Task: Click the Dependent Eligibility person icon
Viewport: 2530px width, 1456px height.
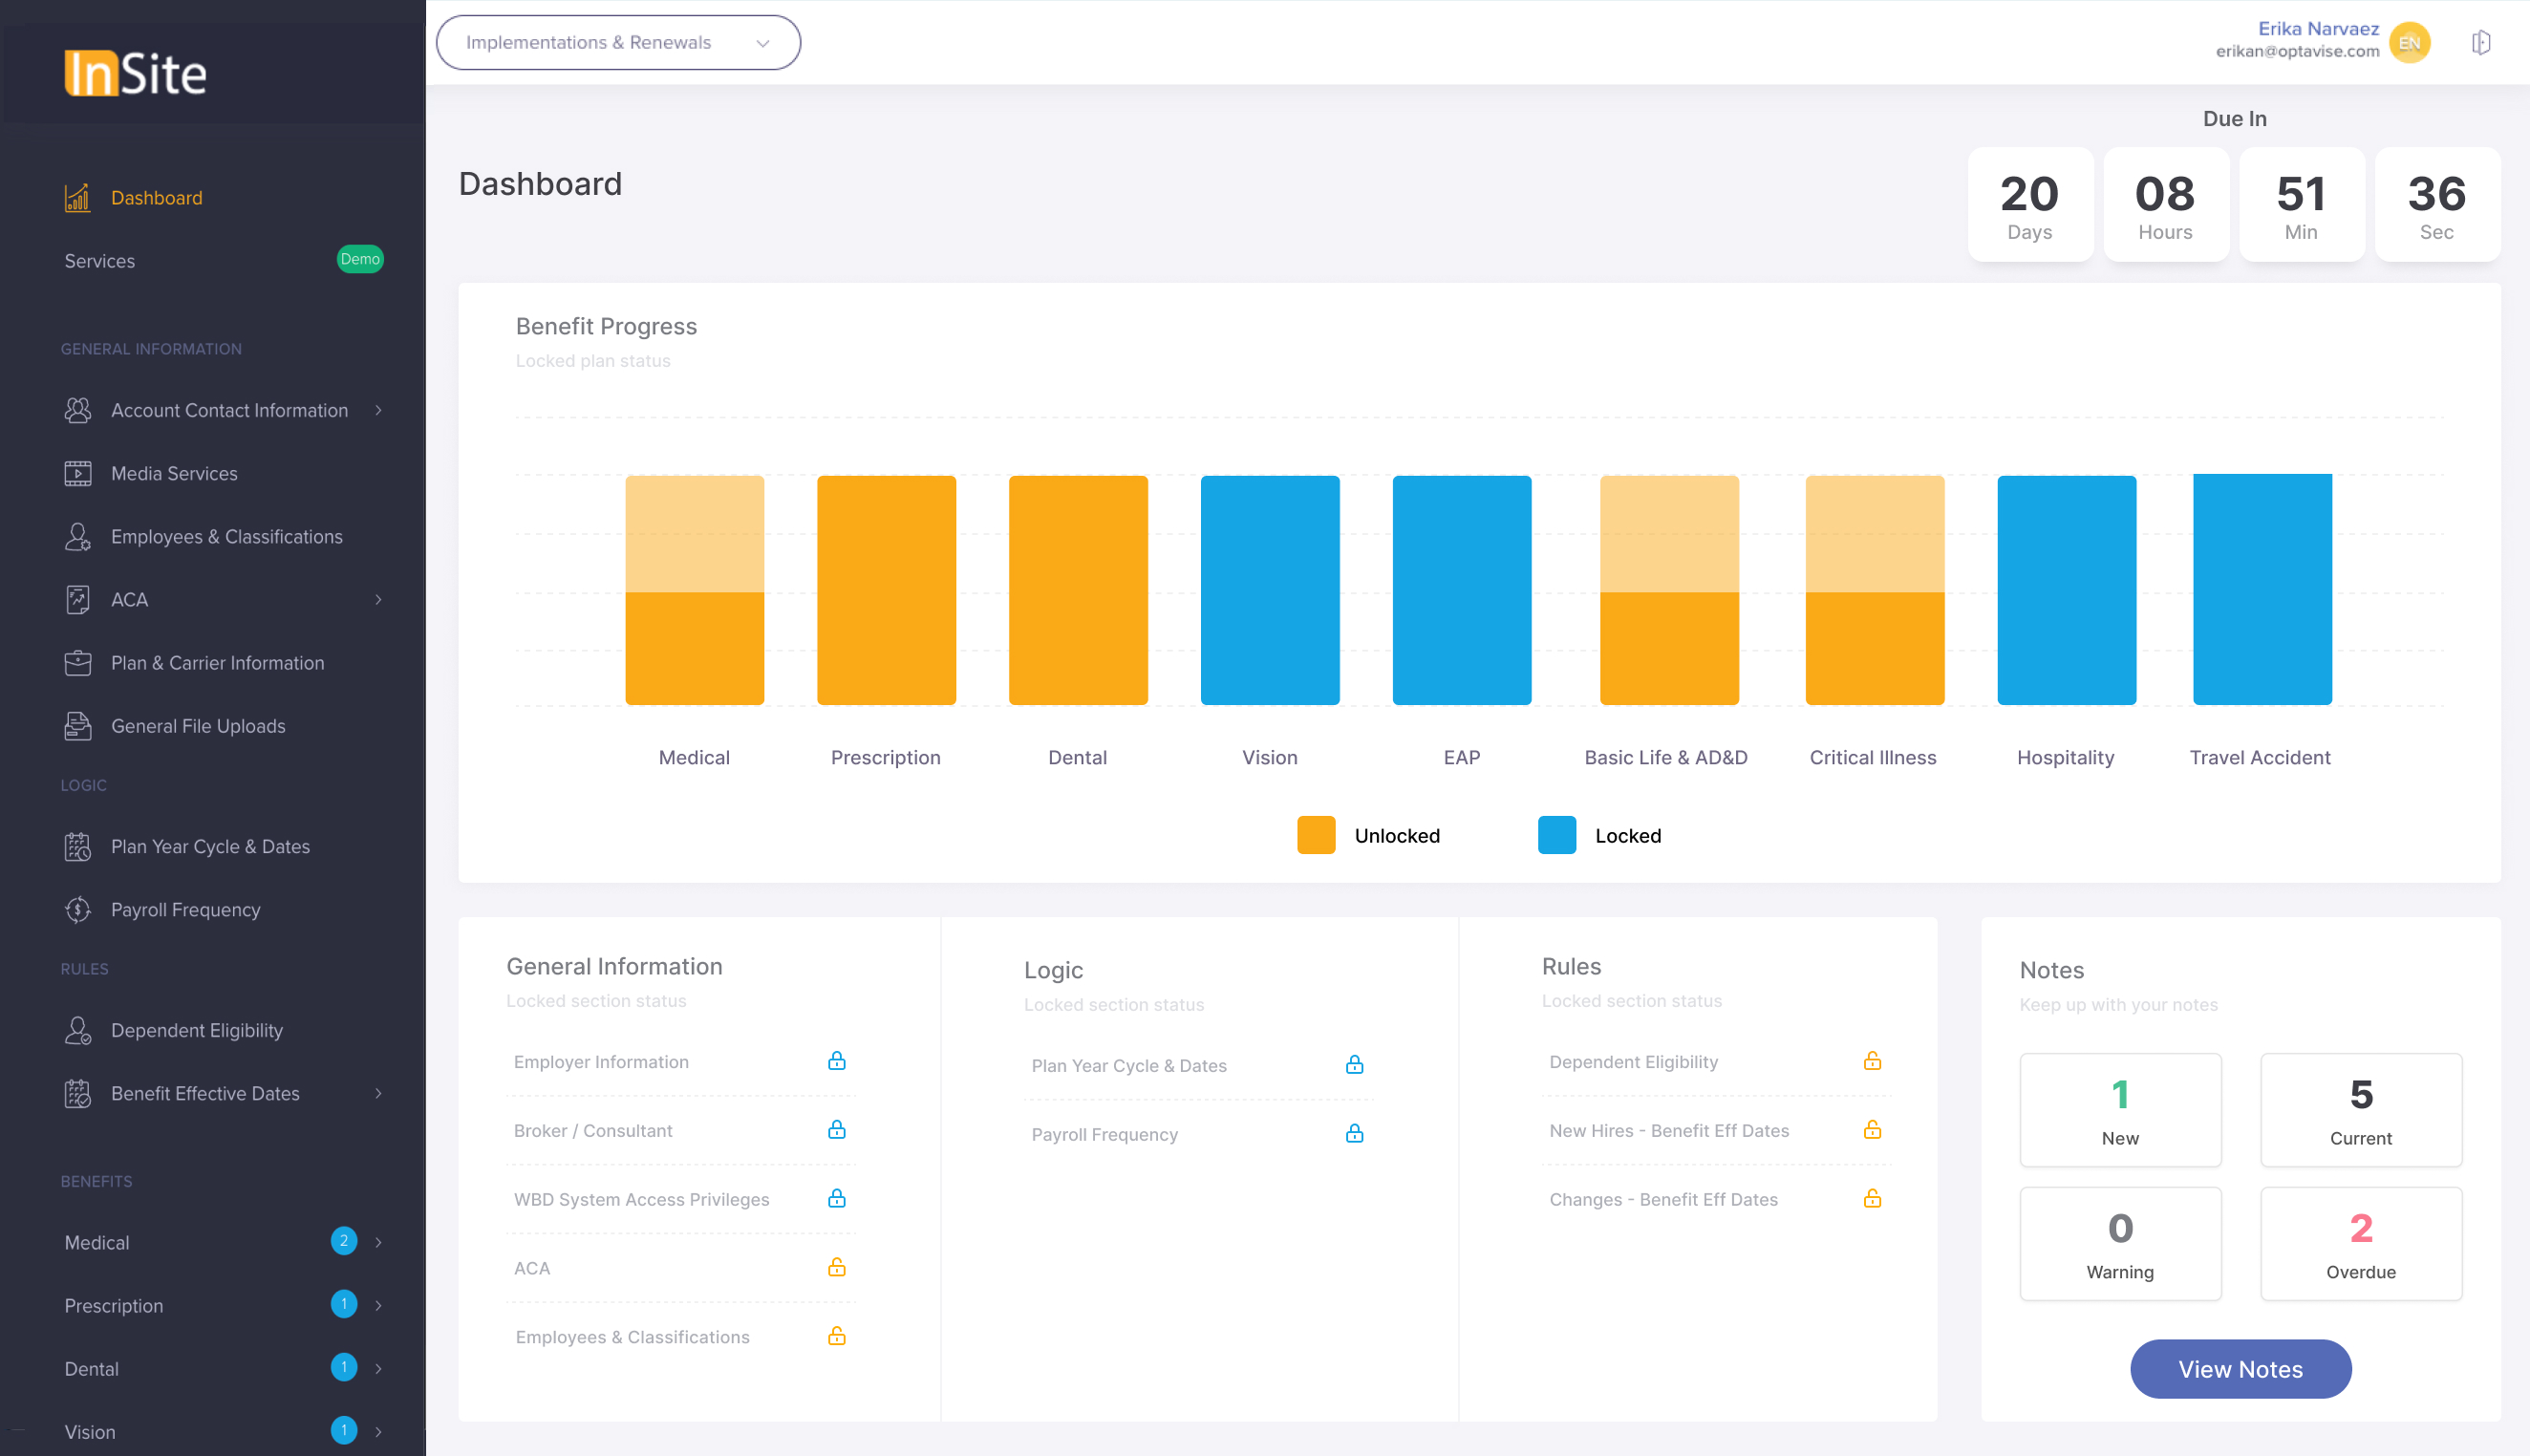Action: pos(77,1030)
